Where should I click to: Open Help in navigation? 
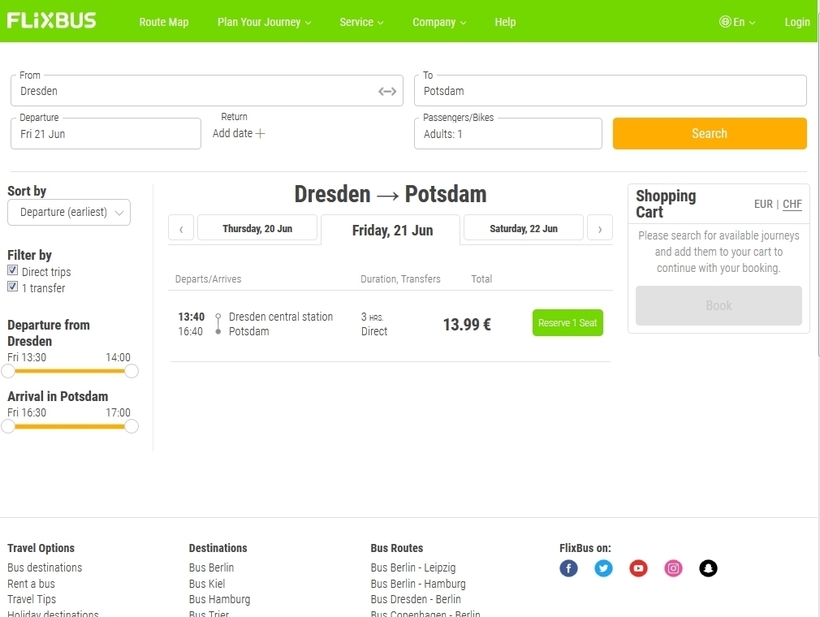(x=505, y=22)
